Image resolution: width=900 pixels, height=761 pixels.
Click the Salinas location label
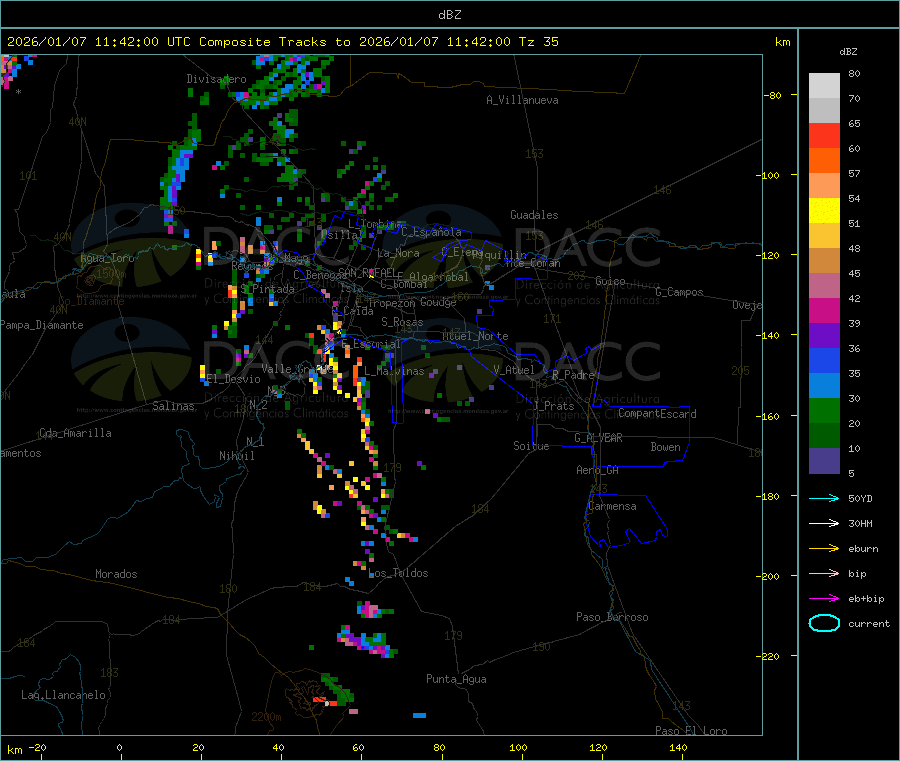click(173, 406)
